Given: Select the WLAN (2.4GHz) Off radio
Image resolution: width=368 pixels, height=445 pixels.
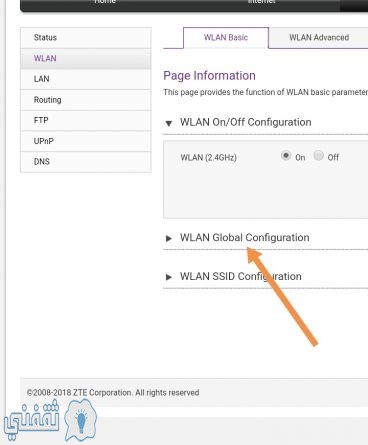Looking at the screenshot, I should 319,155.
